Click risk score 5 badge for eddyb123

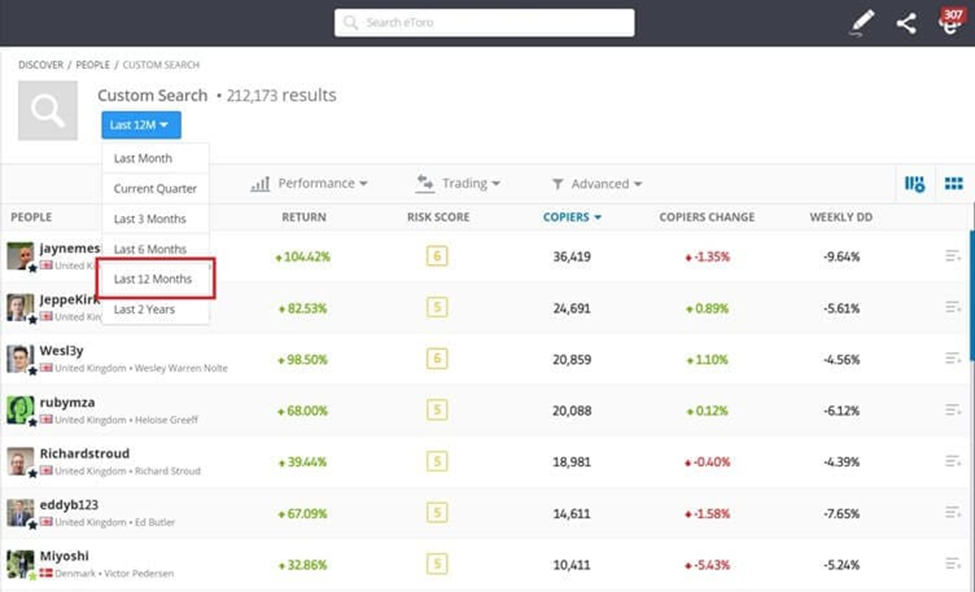click(x=437, y=512)
